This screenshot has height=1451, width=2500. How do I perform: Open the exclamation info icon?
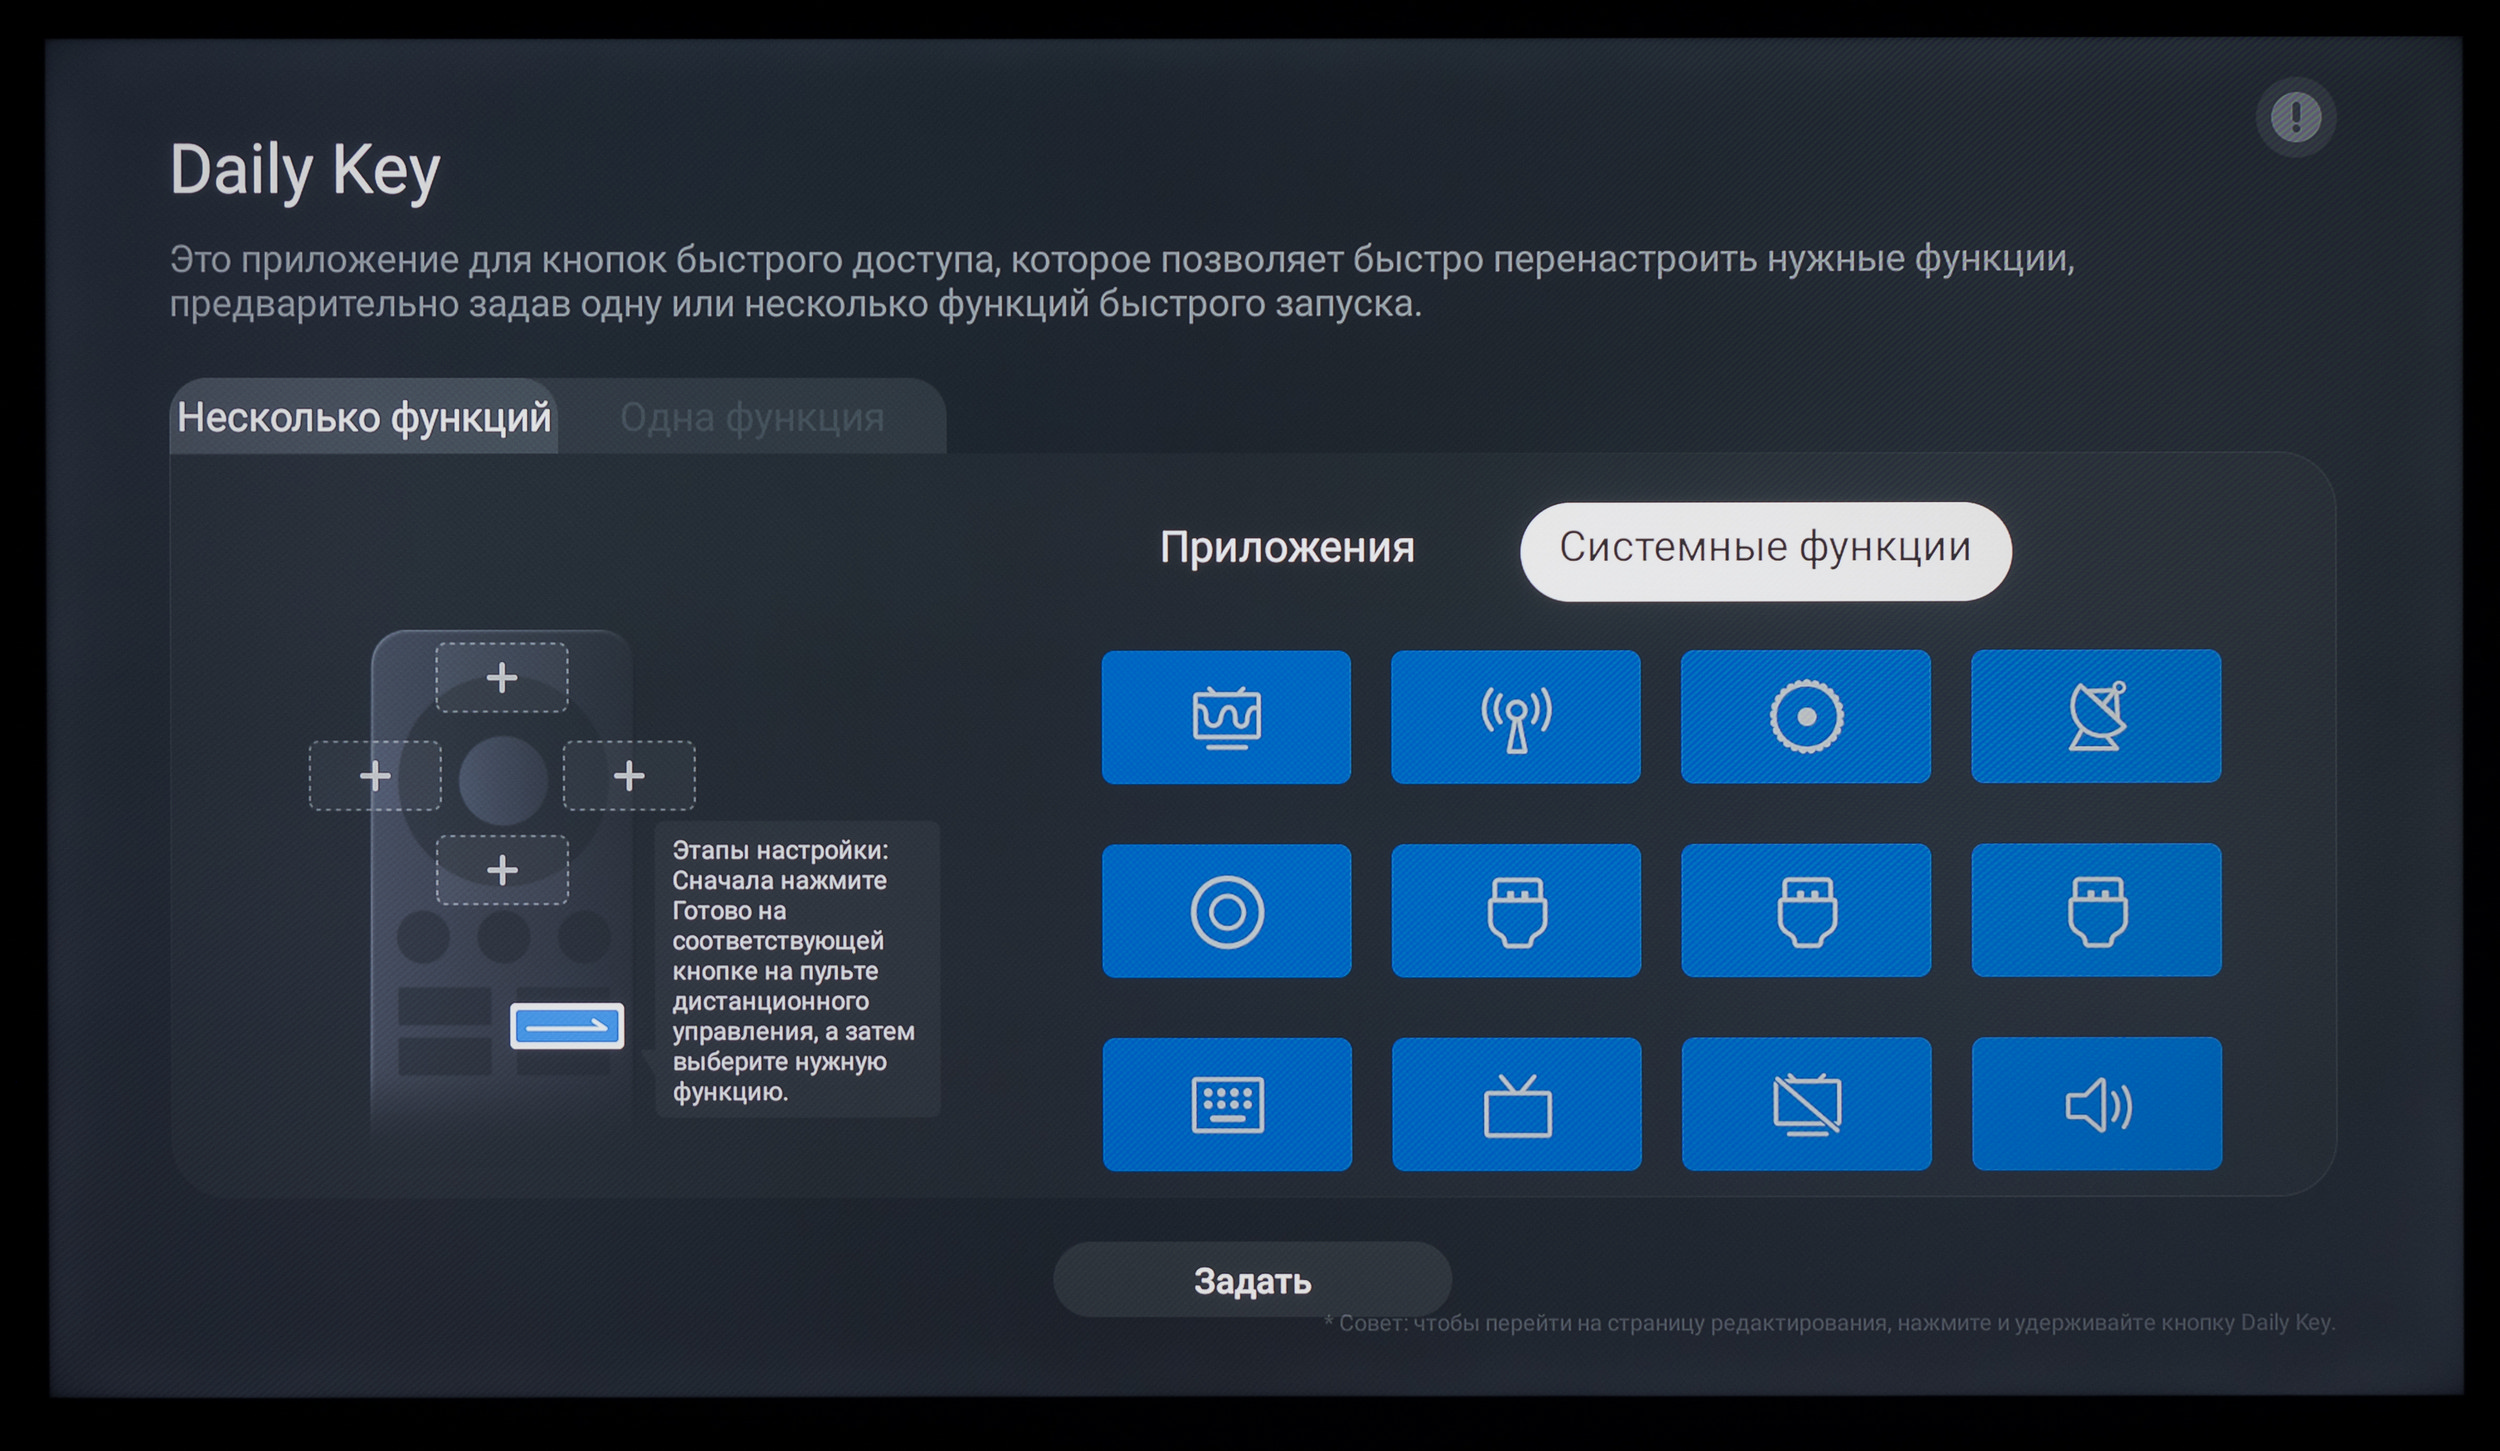2295,118
